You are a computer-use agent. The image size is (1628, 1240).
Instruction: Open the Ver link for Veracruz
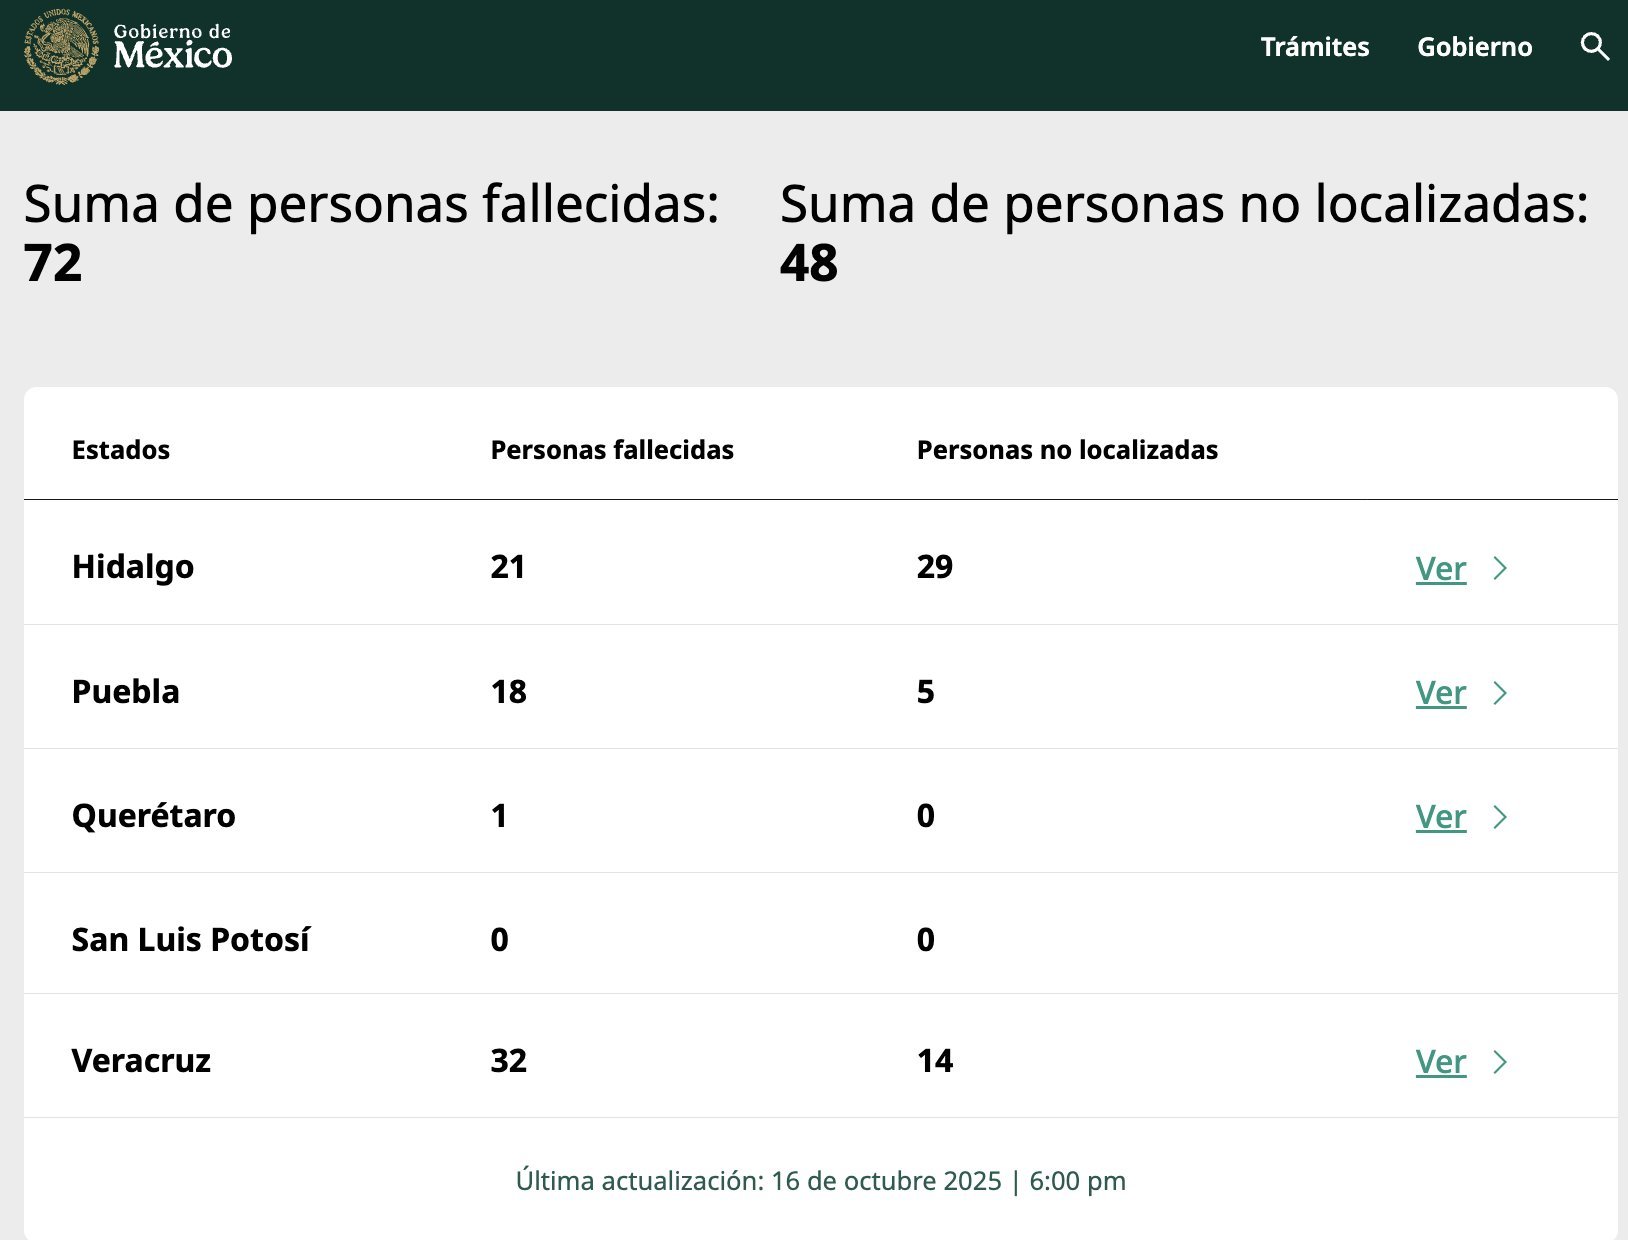coord(1440,1062)
